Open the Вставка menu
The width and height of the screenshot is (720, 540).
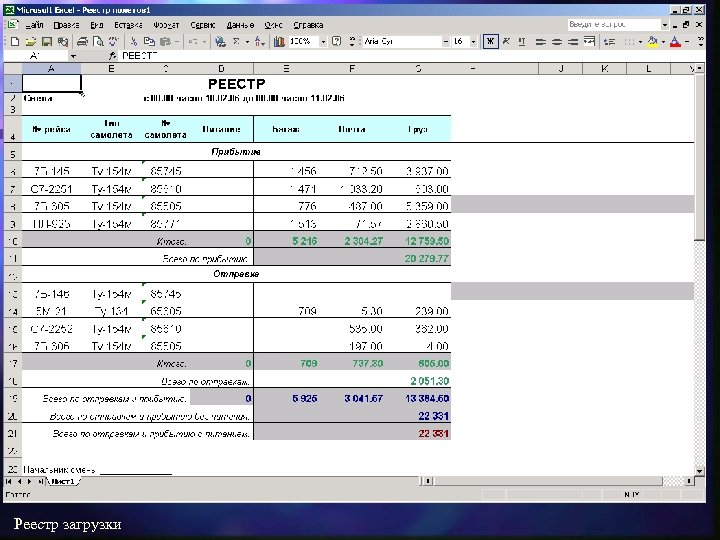[128, 25]
